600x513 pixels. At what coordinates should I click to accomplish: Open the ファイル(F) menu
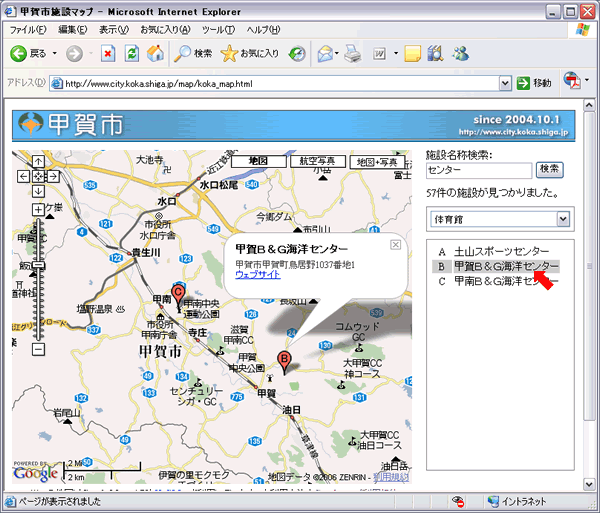(28, 30)
